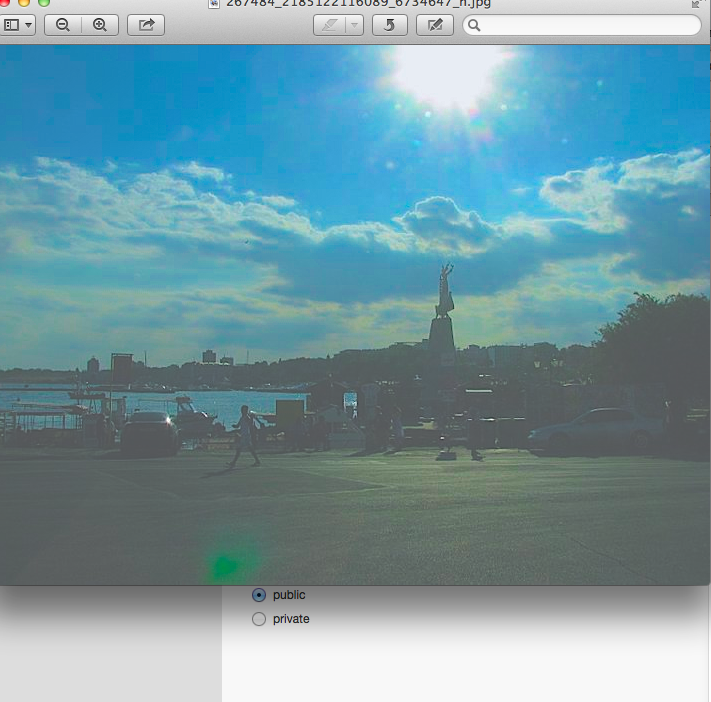
Task: Rotate the image left
Action: [389, 25]
